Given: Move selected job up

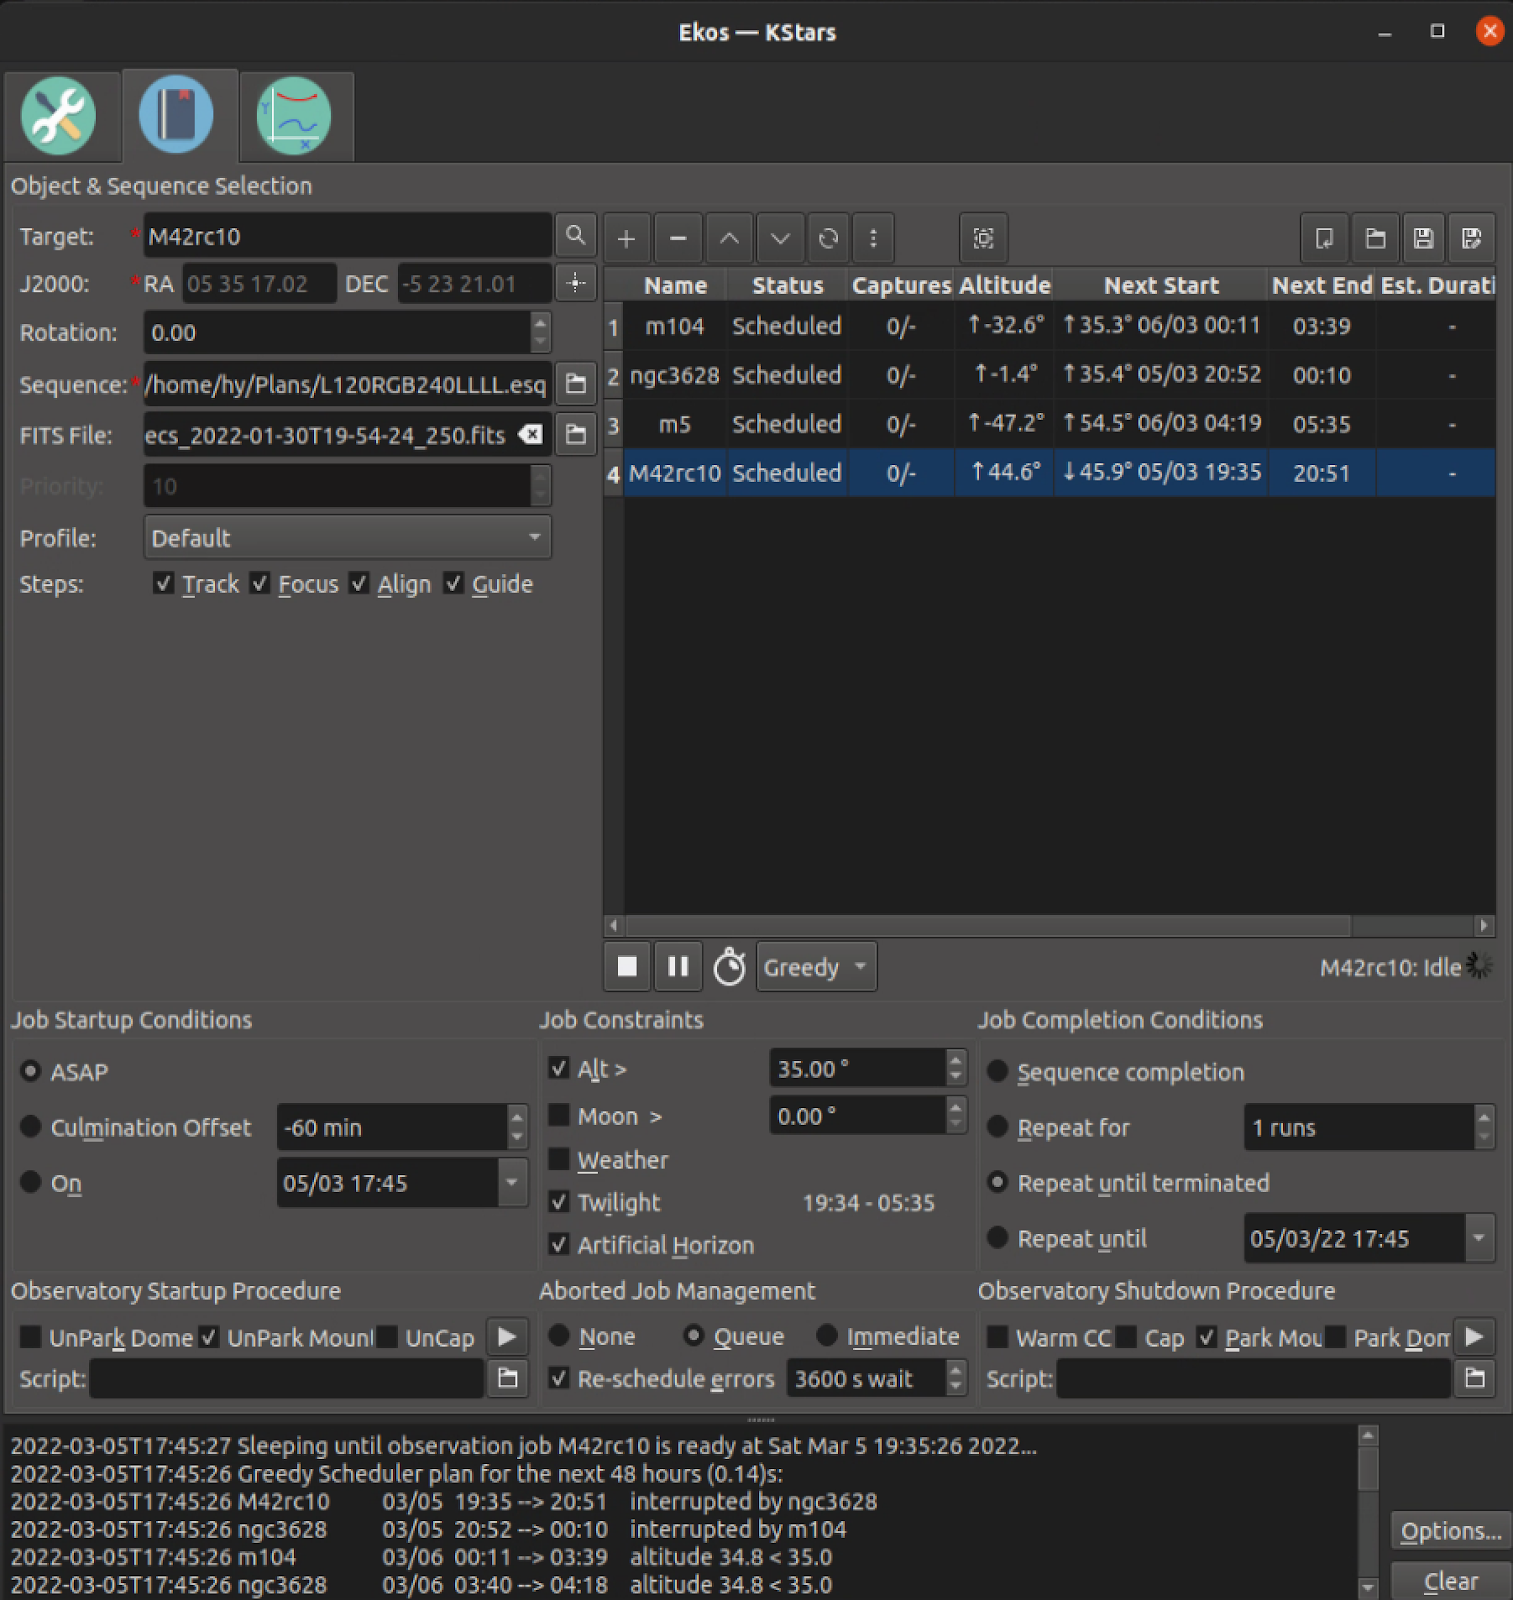Looking at the screenshot, I should coord(730,238).
